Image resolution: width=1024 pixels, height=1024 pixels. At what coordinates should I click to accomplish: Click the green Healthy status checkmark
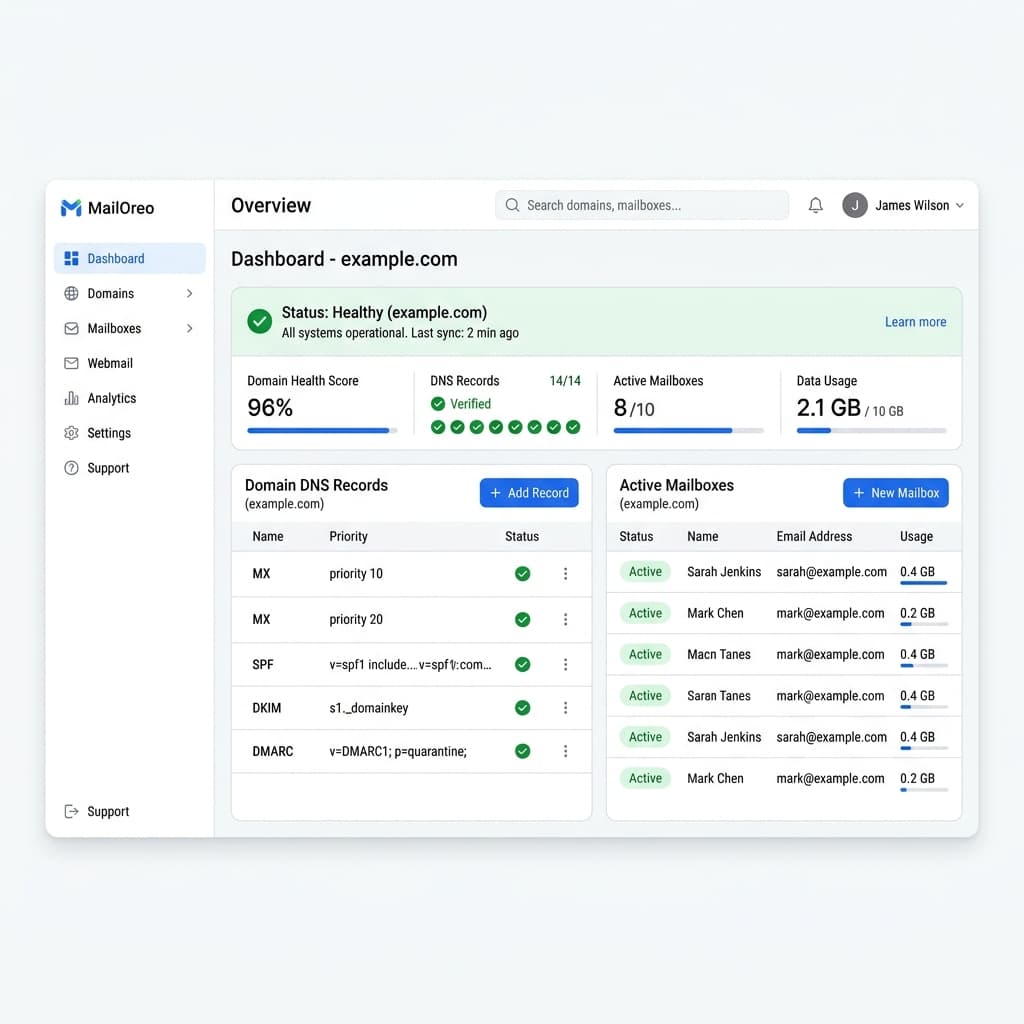(259, 321)
